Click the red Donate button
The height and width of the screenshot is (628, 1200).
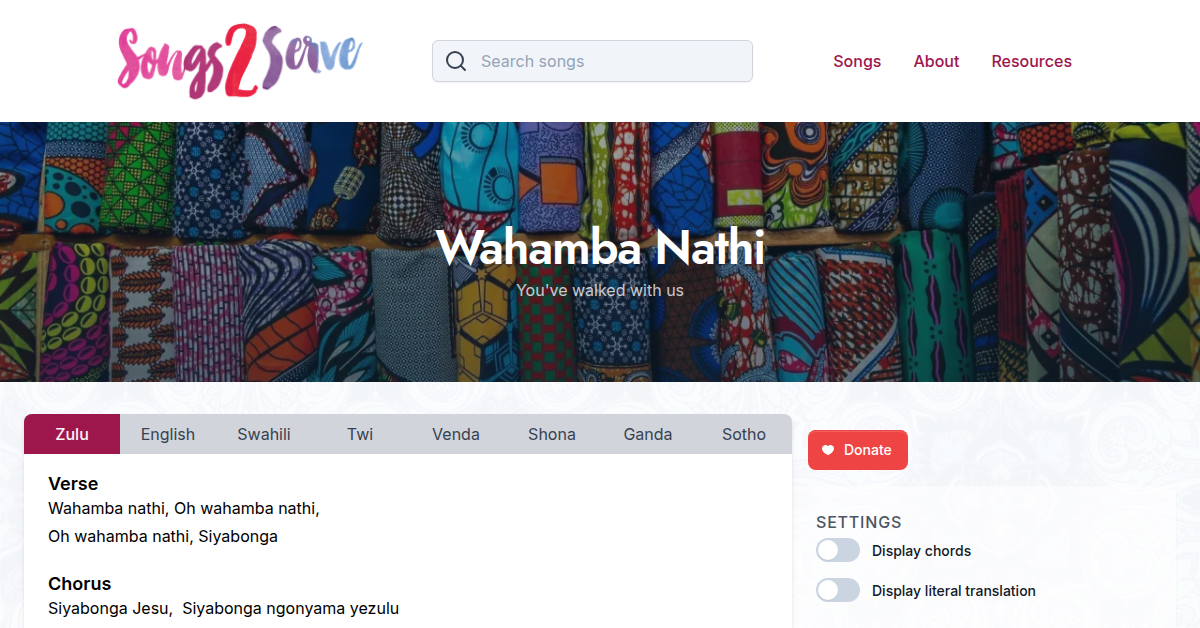[857, 450]
